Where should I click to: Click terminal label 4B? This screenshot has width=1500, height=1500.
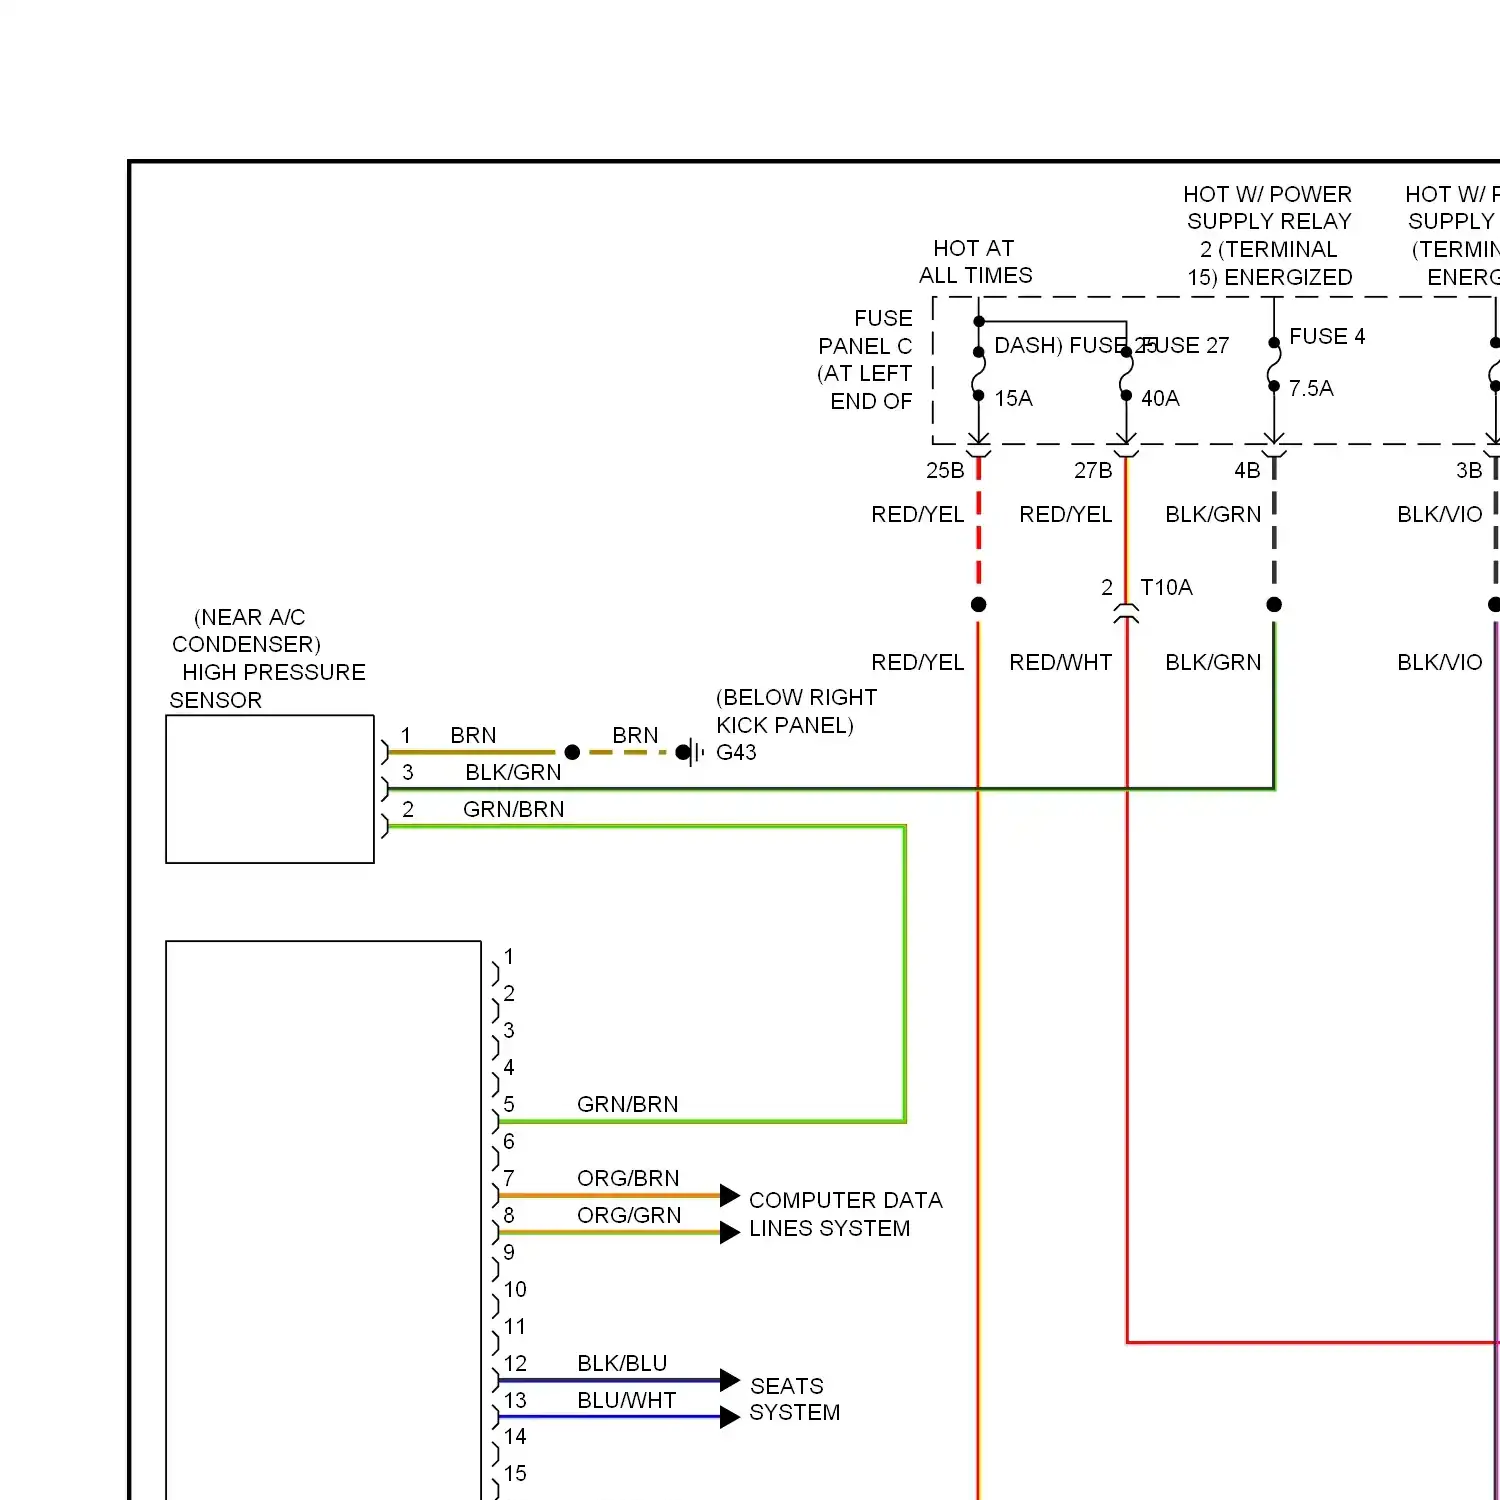click(x=1247, y=470)
